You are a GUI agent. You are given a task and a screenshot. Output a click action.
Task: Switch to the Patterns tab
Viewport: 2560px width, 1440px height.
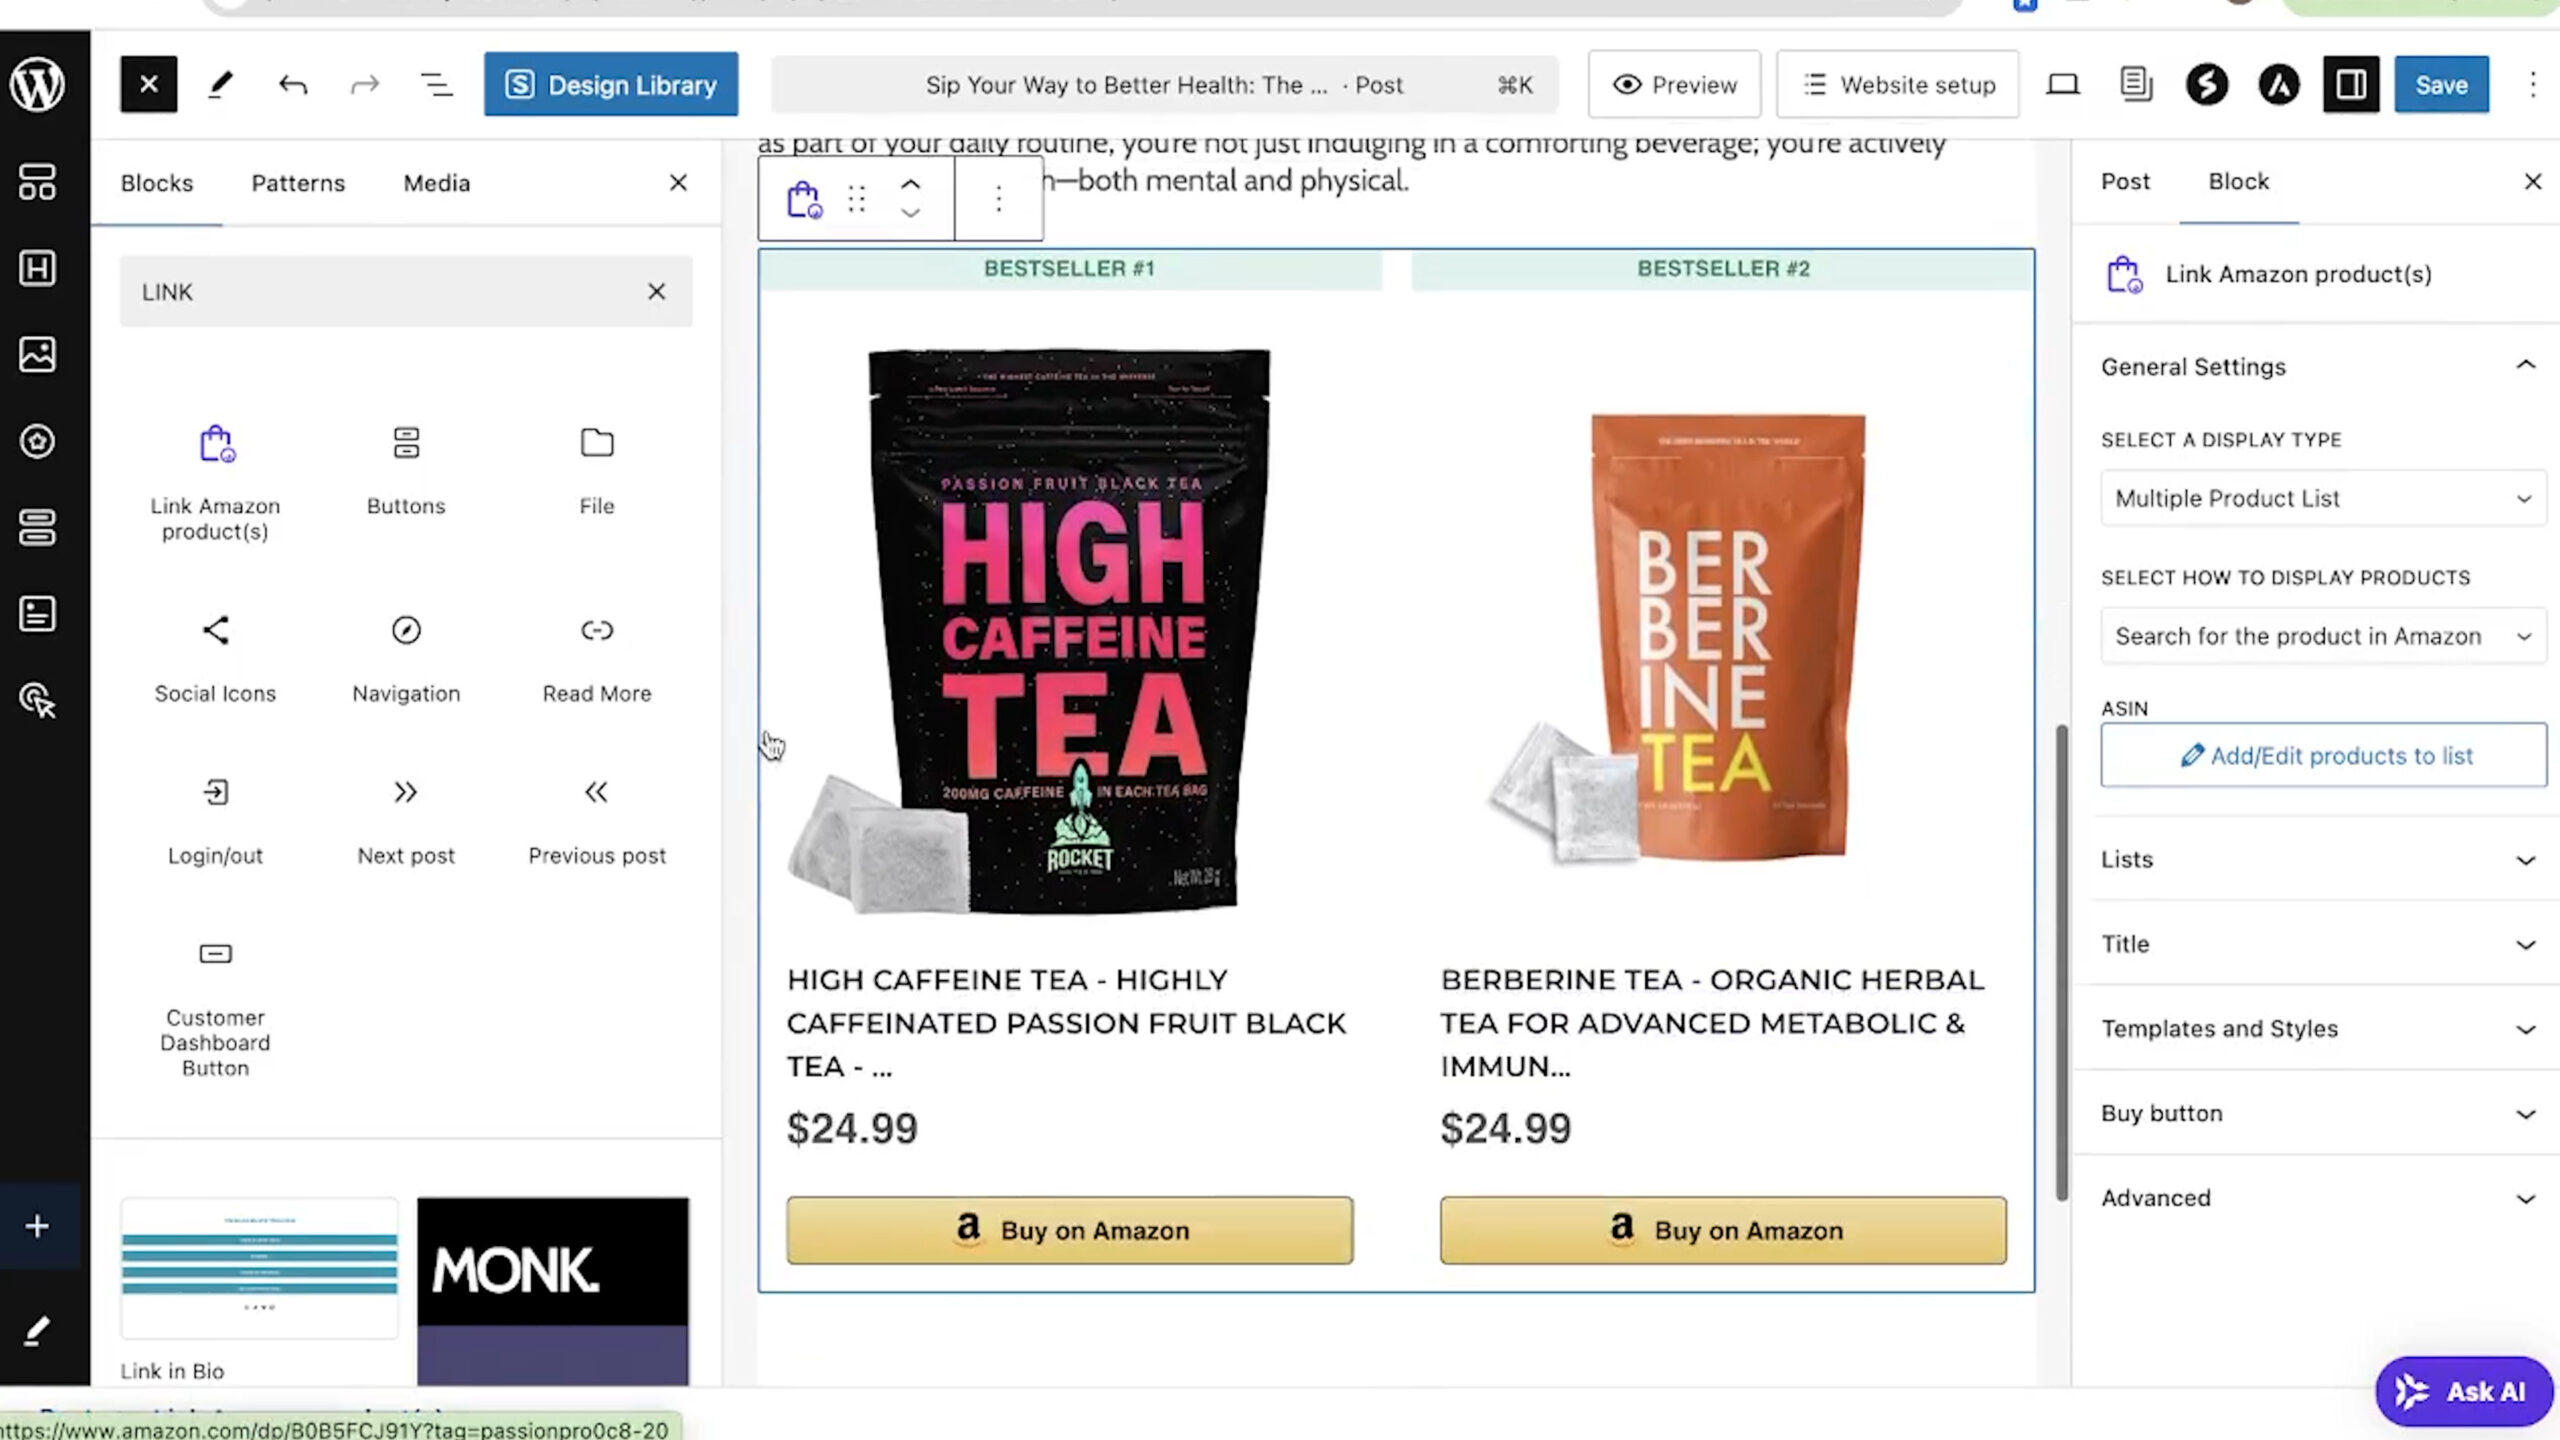(x=297, y=182)
